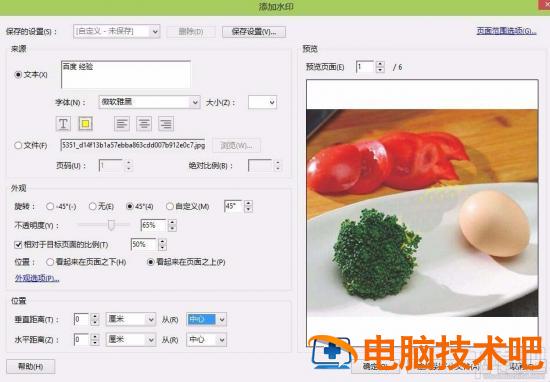Choose 45°(4) rotation option
The image size is (550, 382).
[x=130, y=207]
